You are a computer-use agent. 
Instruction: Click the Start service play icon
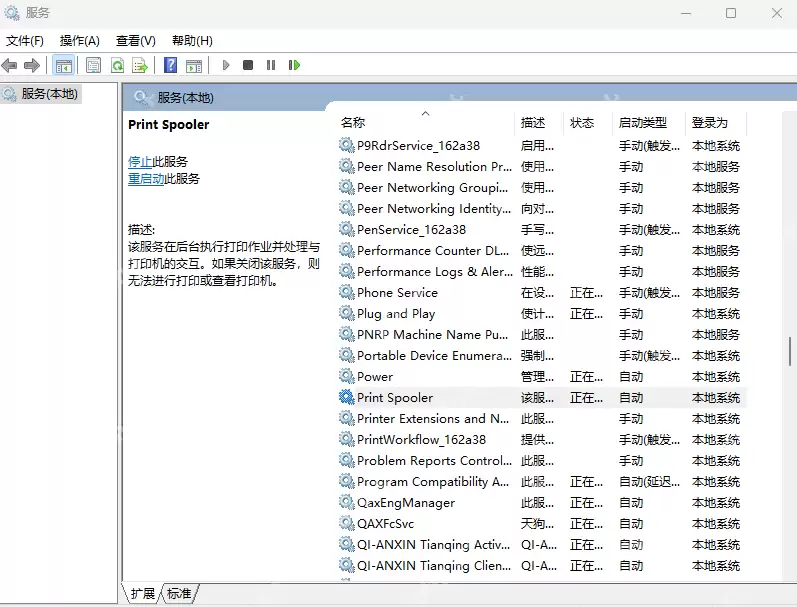point(226,65)
